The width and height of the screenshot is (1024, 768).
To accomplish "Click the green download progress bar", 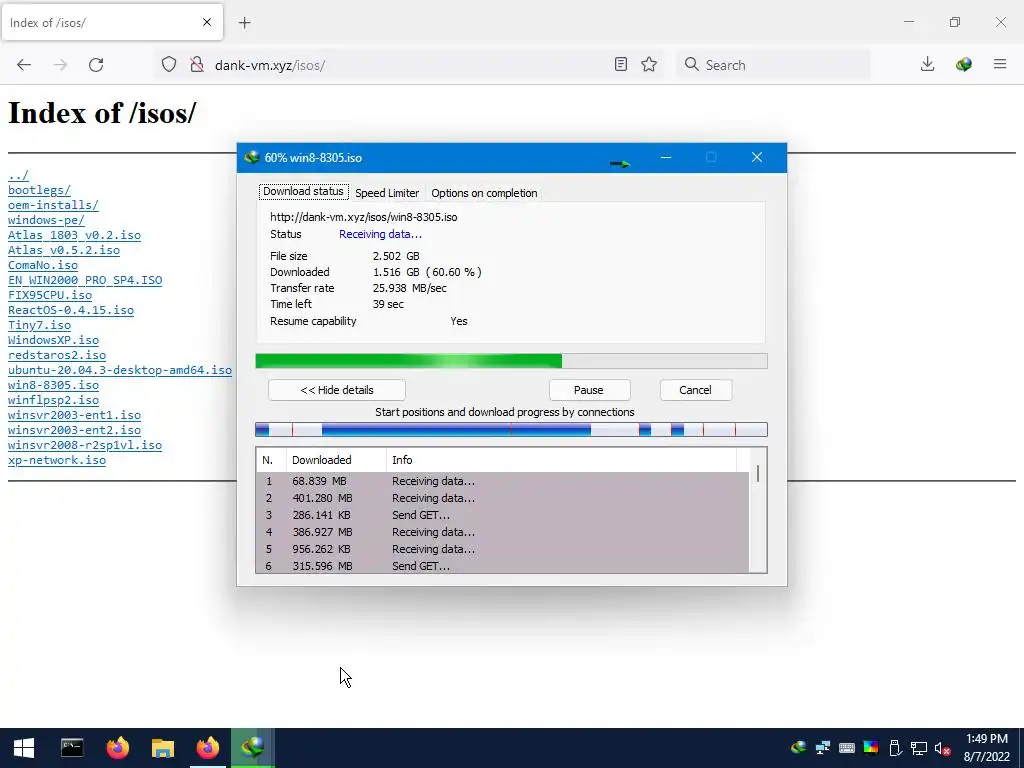I will [511, 361].
